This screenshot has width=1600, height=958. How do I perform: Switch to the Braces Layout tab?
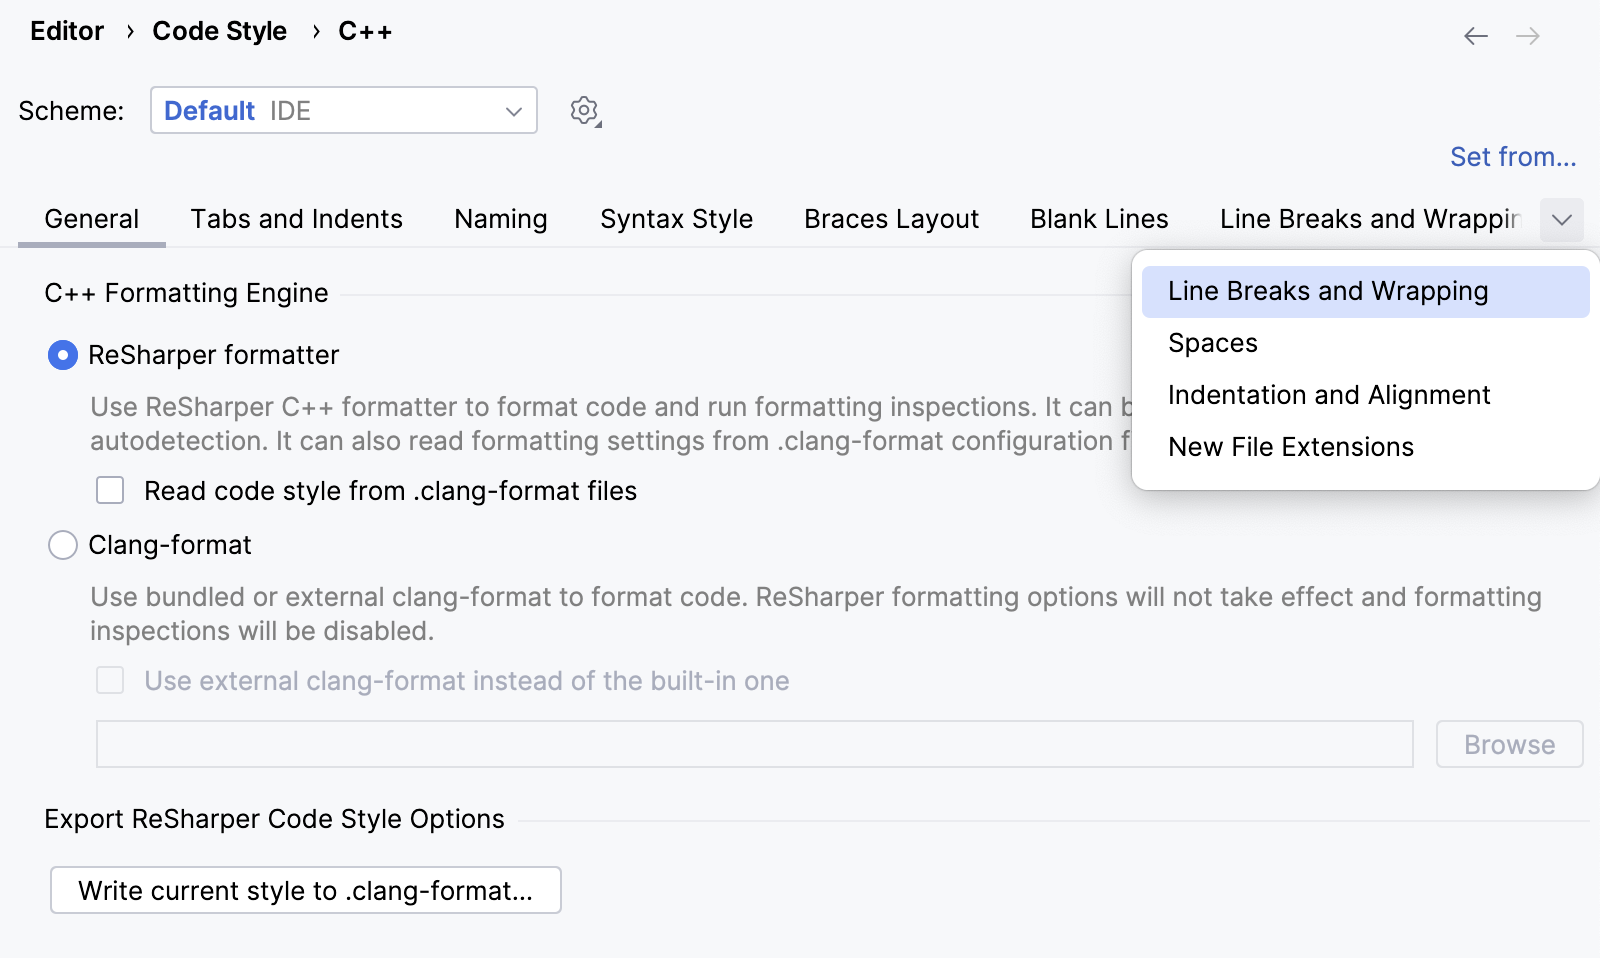tap(891, 219)
